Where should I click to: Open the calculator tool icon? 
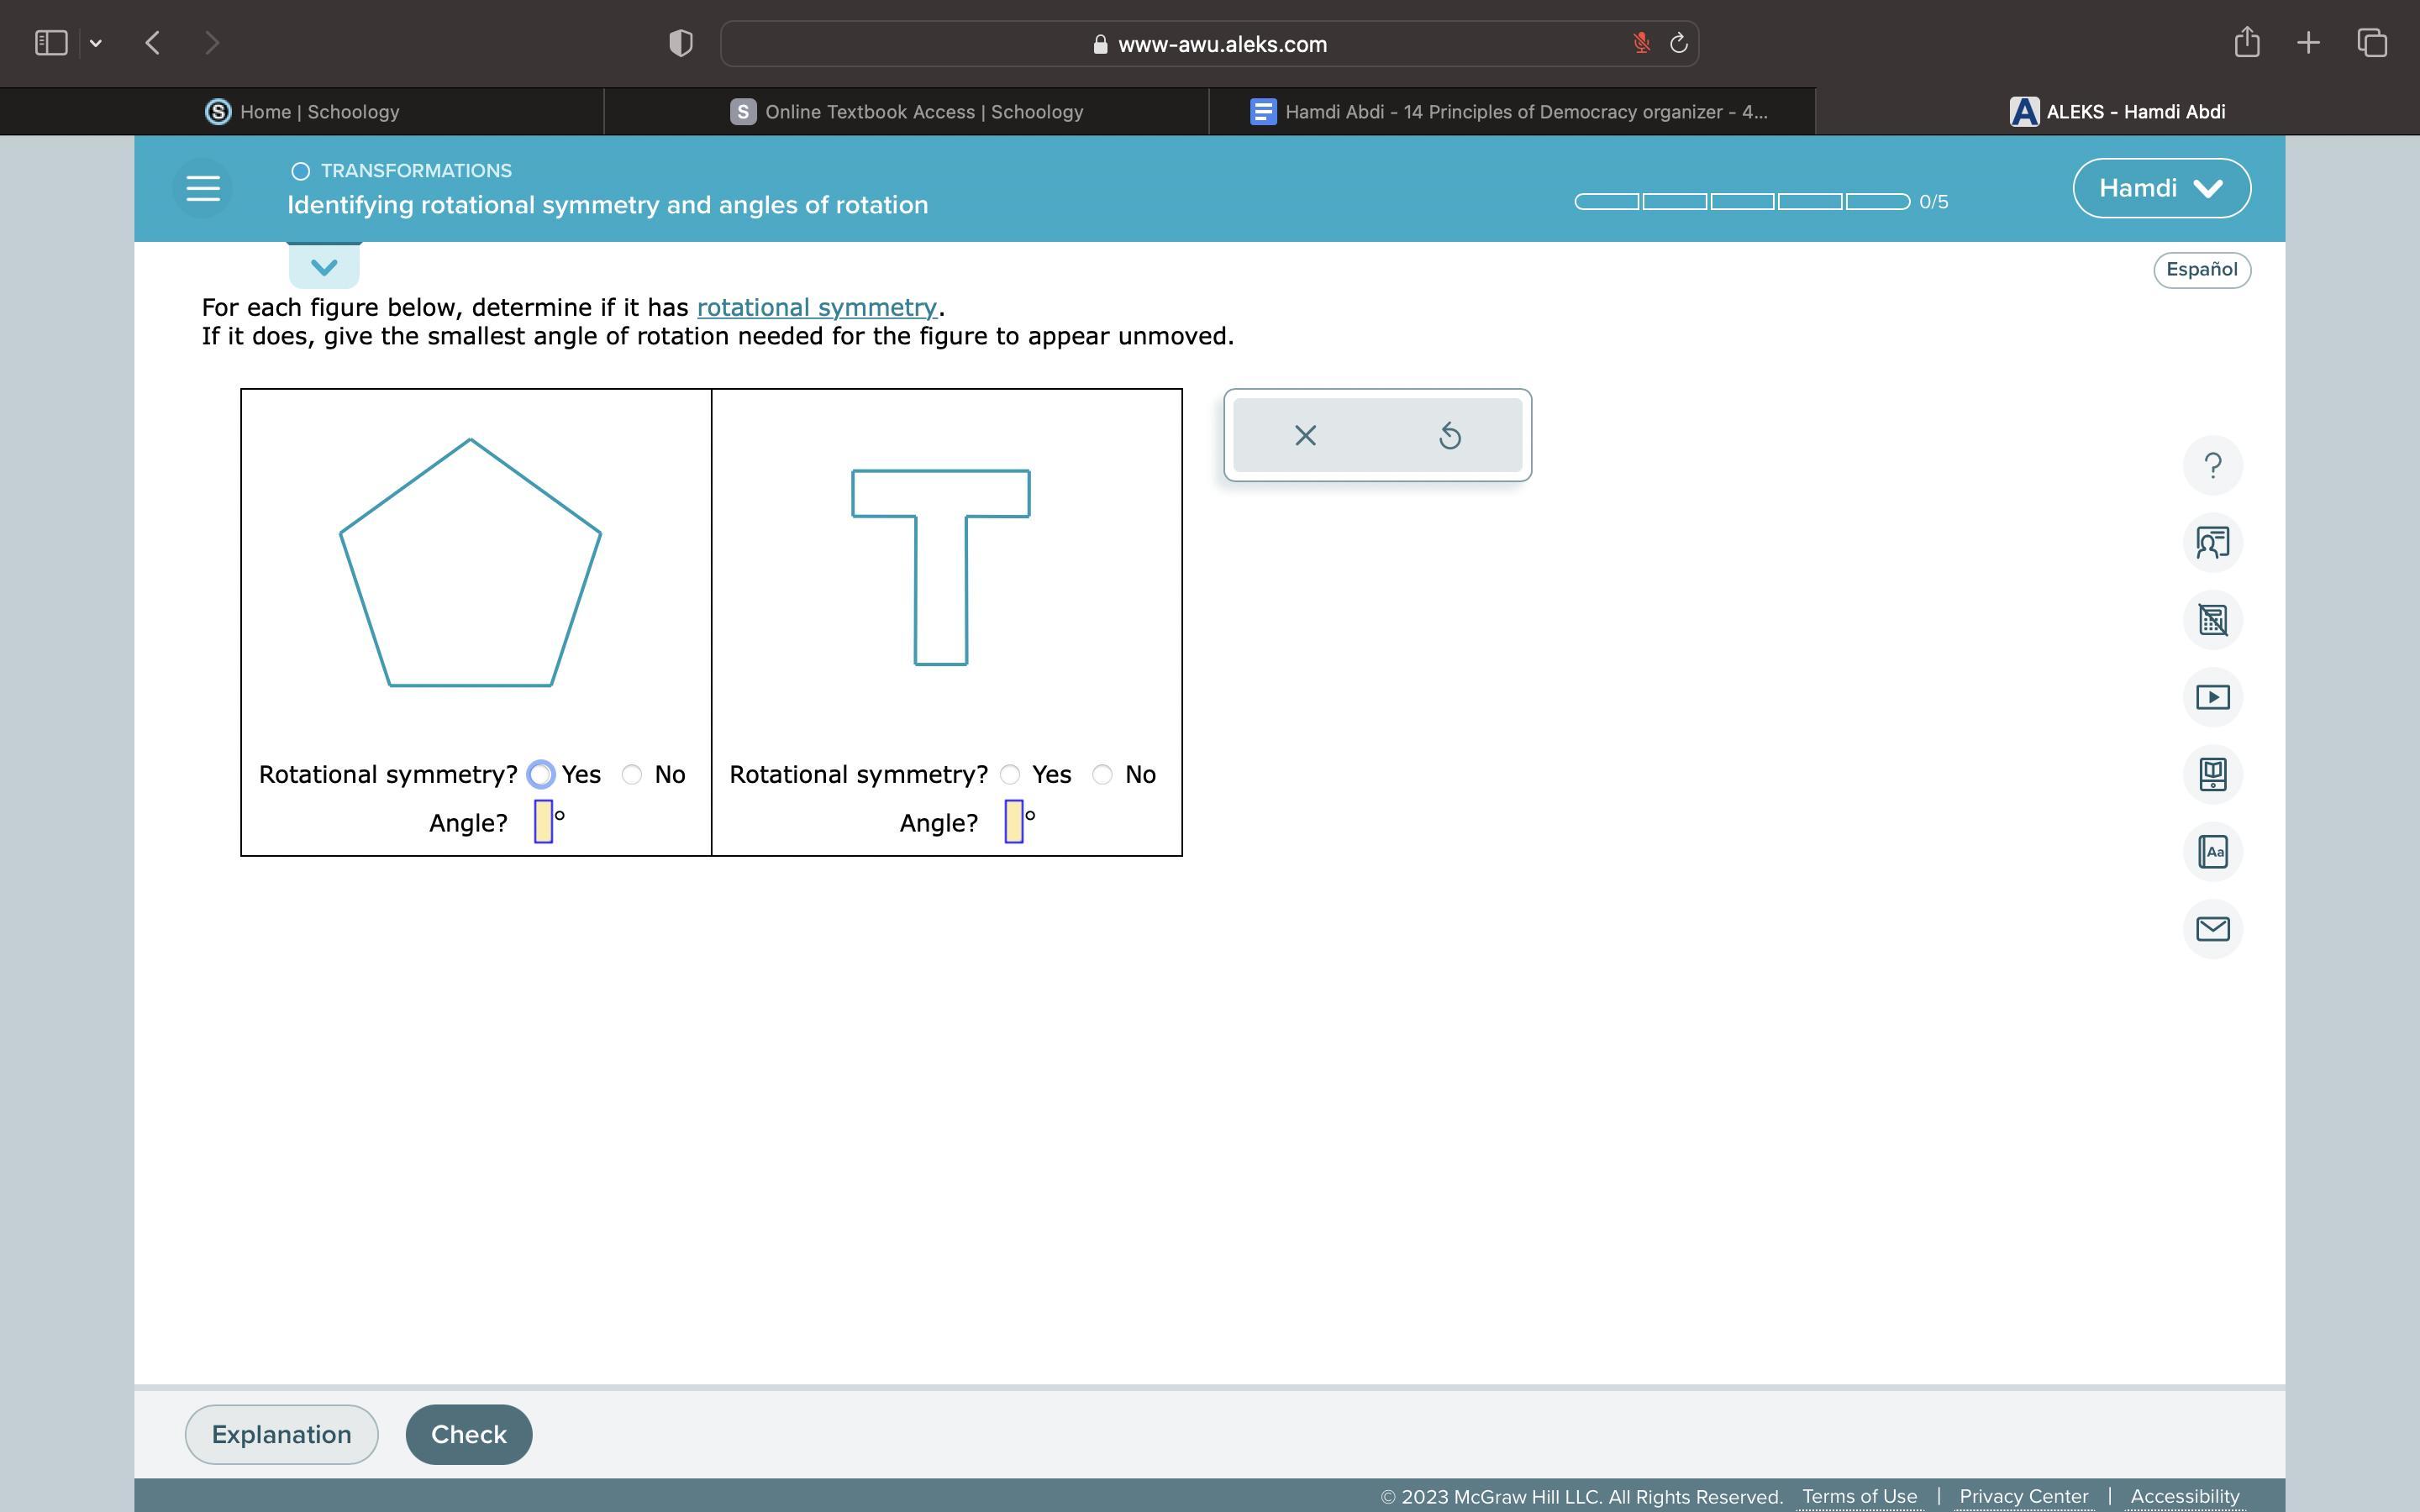pos(2212,620)
